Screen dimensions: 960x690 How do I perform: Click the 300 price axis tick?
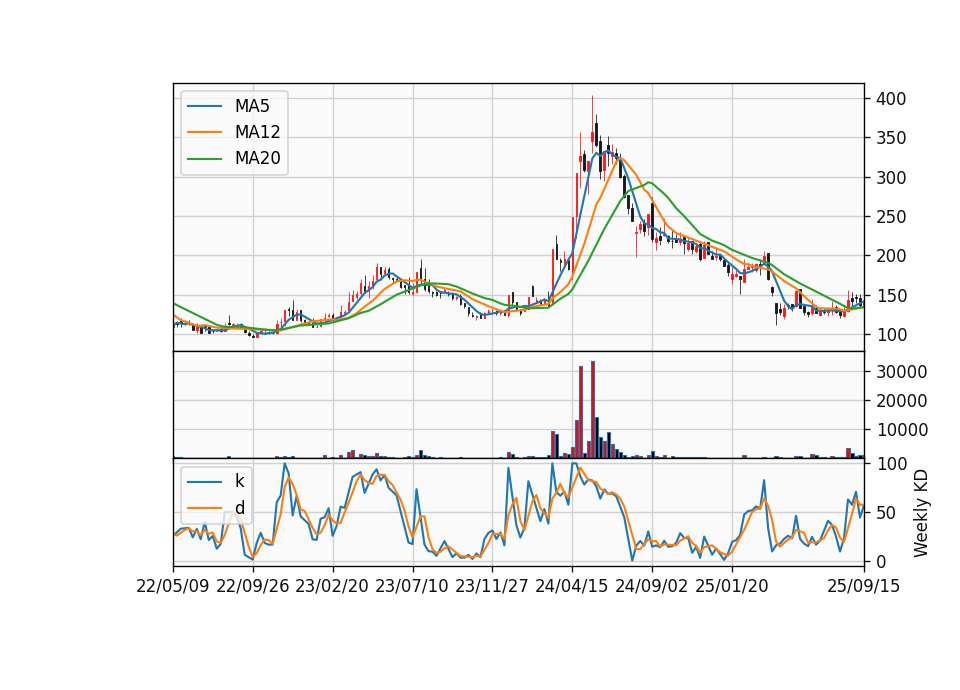point(891,178)
